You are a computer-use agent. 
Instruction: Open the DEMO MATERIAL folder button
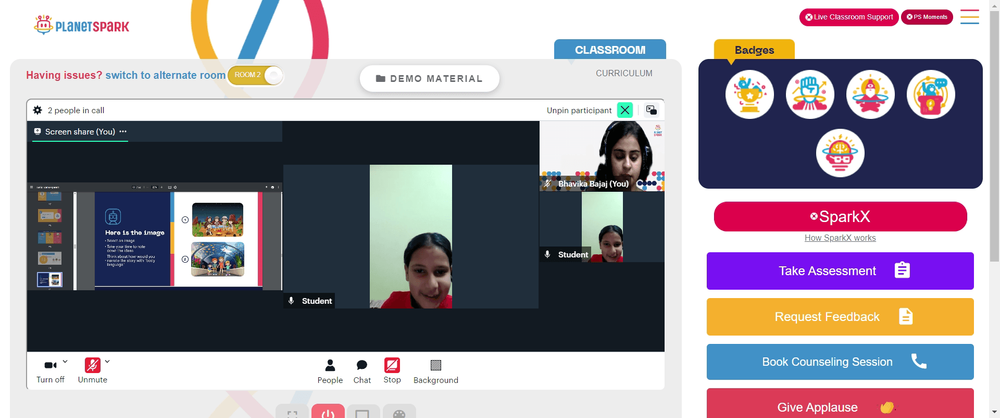[x=429, y=78]
